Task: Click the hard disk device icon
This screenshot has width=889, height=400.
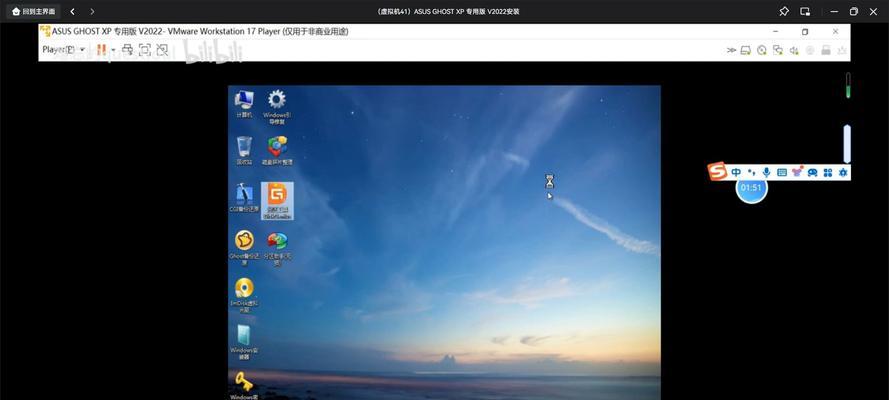Action: coord(746,50)
